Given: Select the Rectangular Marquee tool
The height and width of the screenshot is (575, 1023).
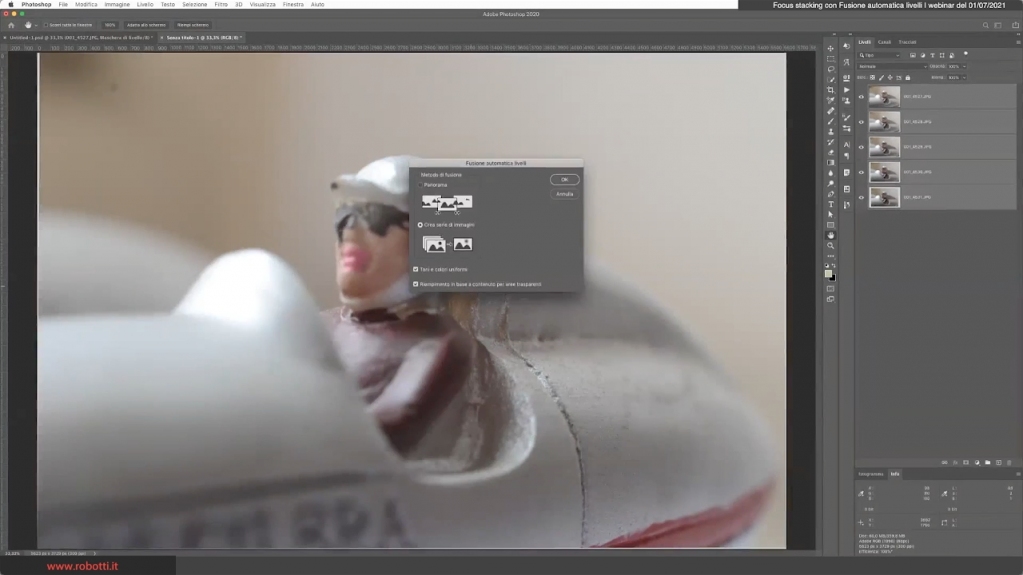Looking at the screenshot, I should (x=831, y=59).
